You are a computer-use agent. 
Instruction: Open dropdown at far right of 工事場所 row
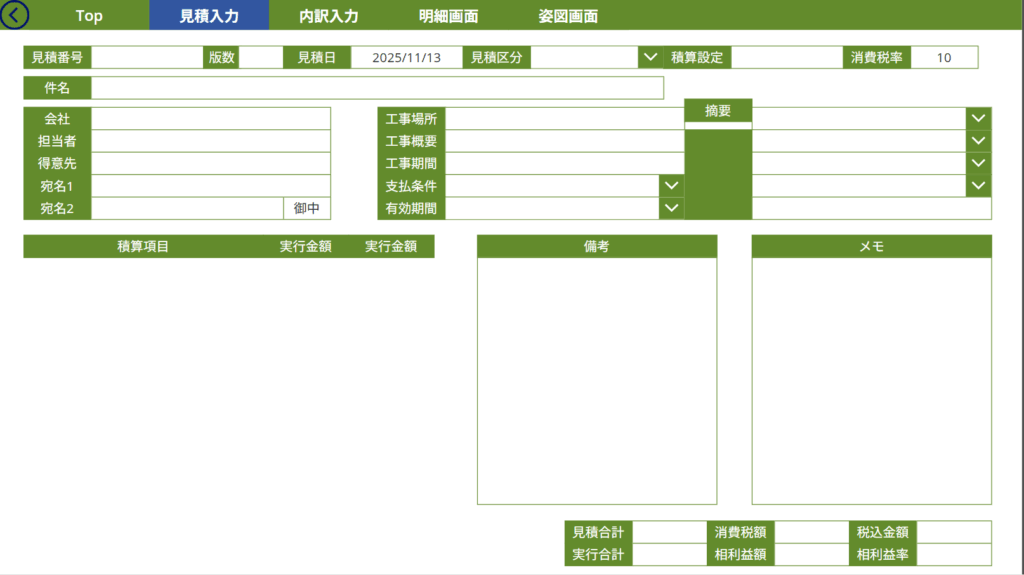click(979, 118)
